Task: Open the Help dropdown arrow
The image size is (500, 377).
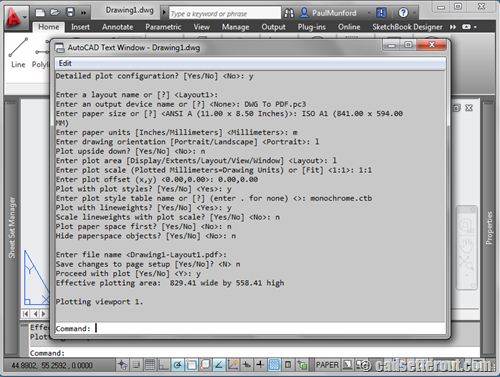Action: pos(414,13)
